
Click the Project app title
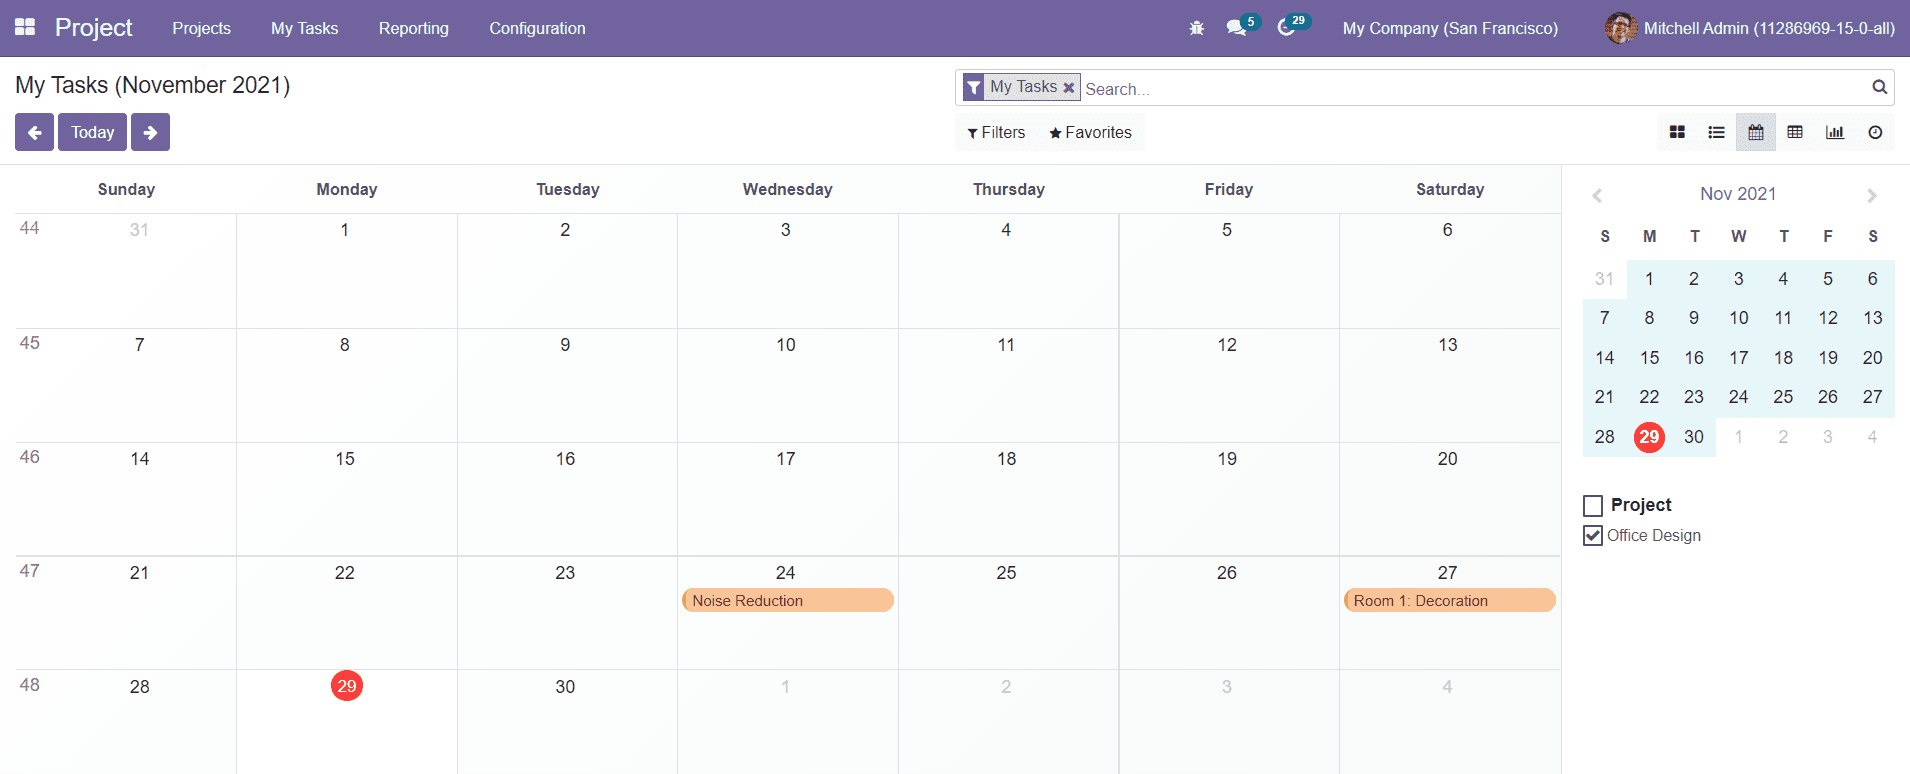[93, 28]
